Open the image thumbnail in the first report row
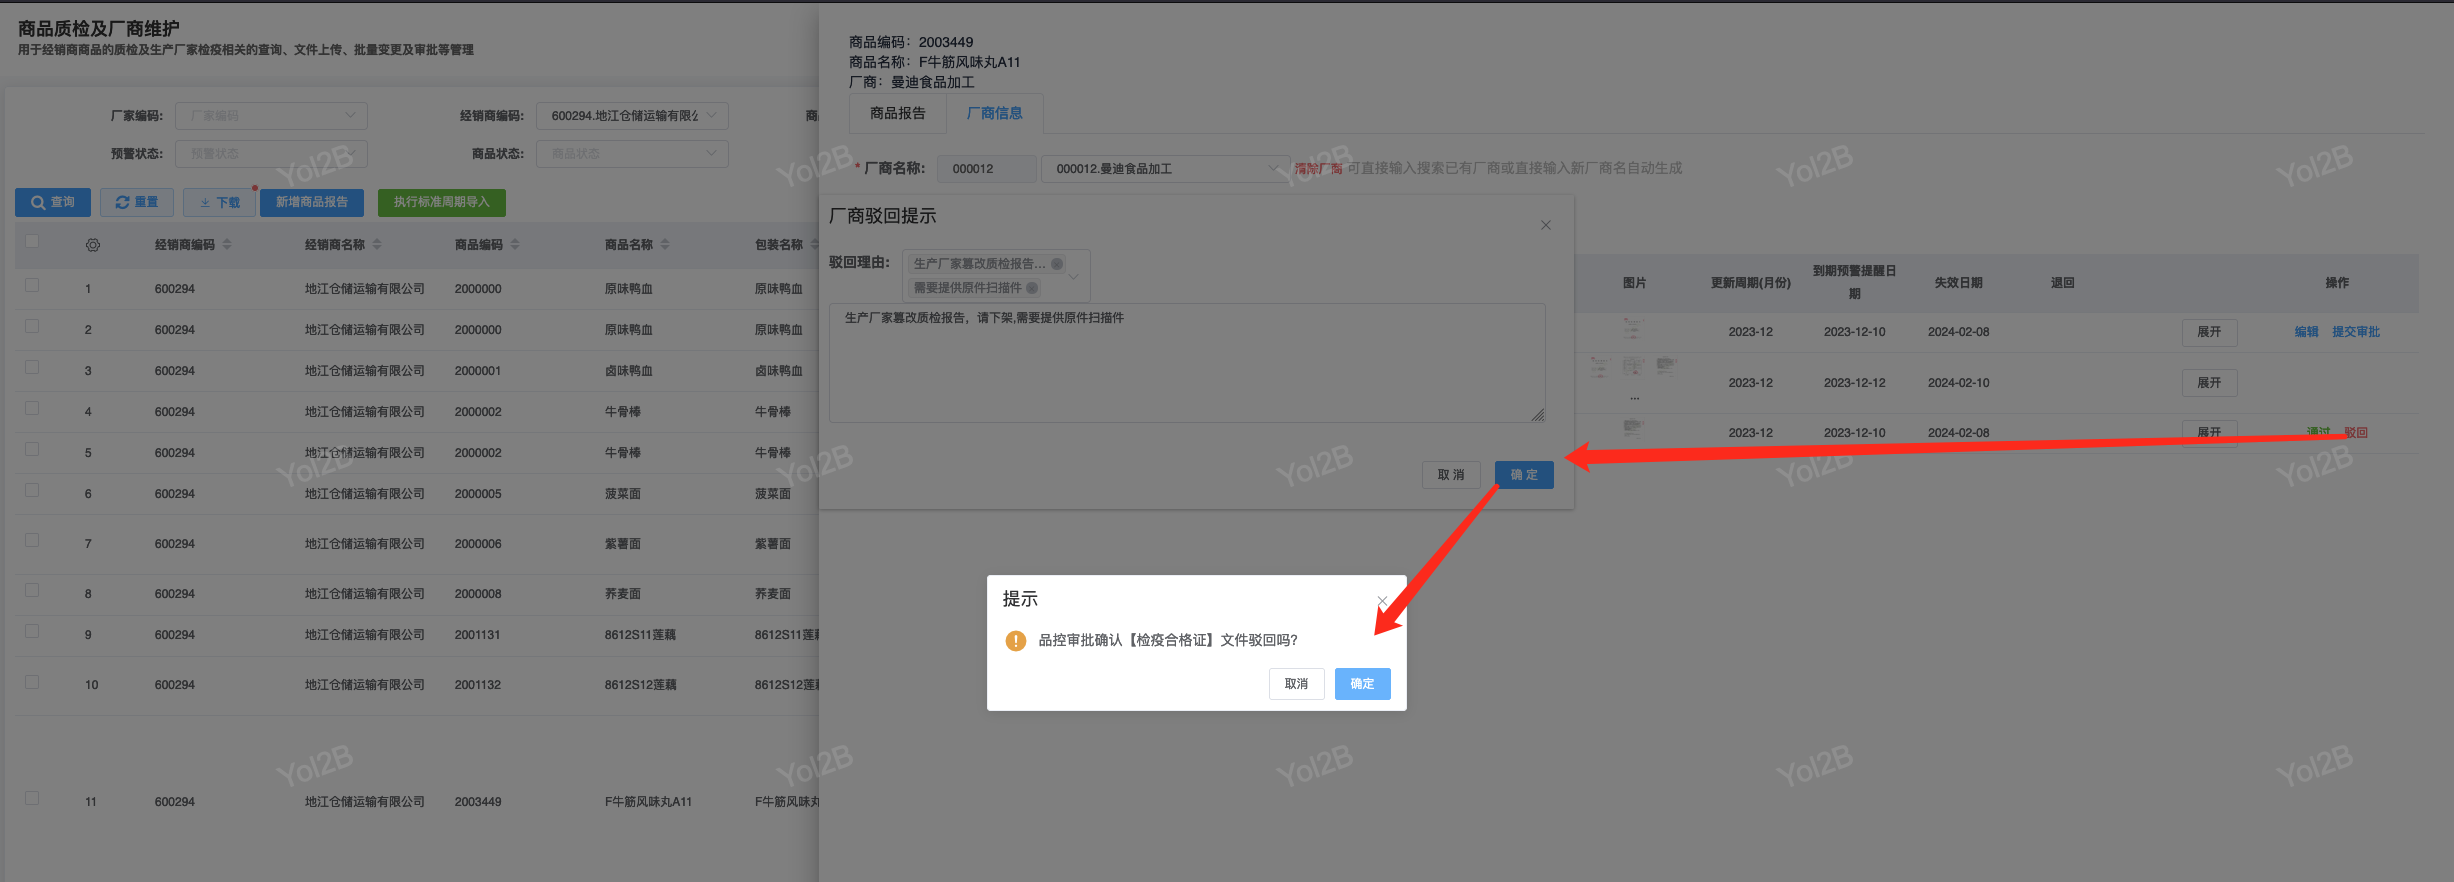Screen dimensions: 2454x882 pyautogui.click(x=1632, y=328)
